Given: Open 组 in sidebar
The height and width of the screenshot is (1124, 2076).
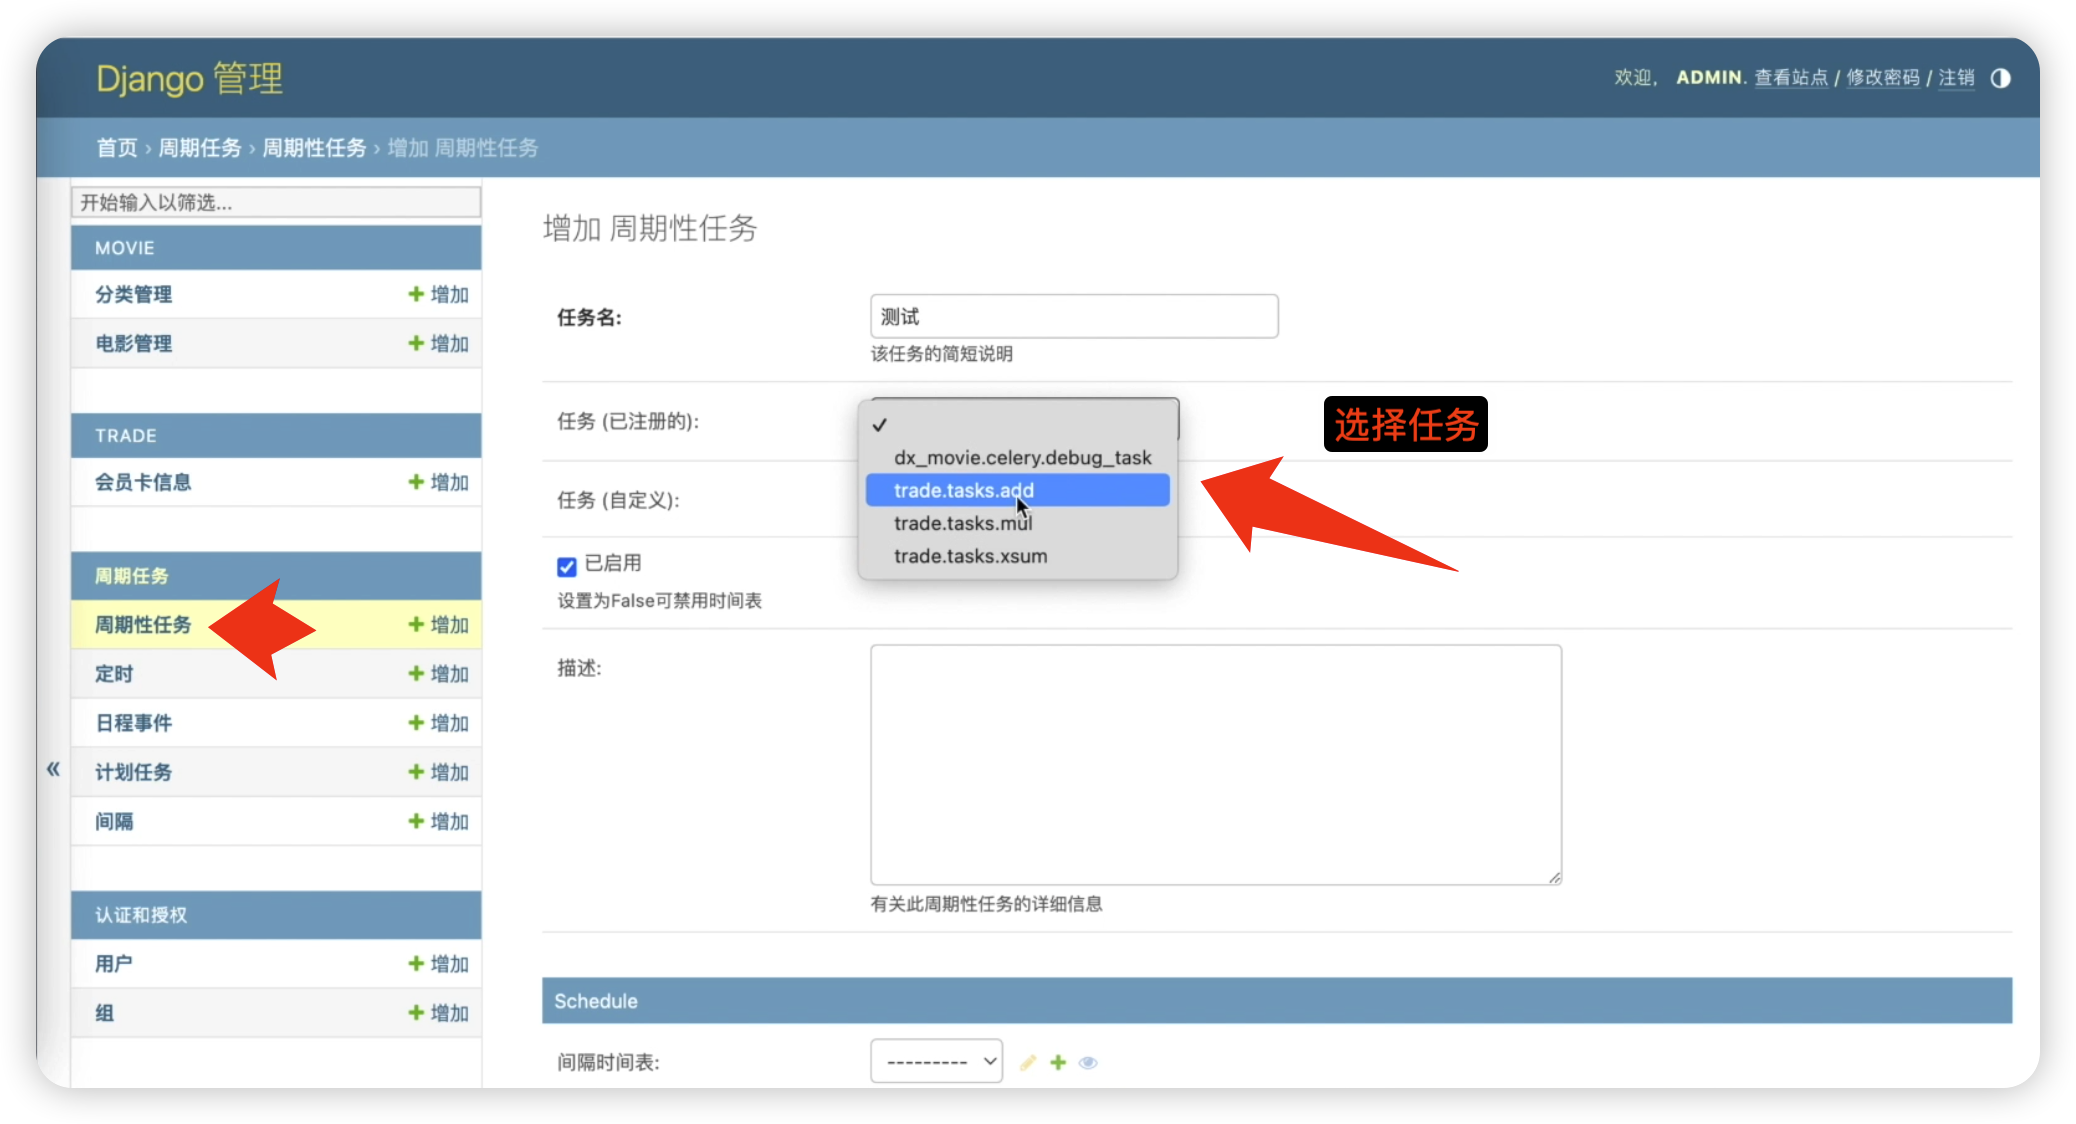Looking at the screenshot, I should (105, 1012).
